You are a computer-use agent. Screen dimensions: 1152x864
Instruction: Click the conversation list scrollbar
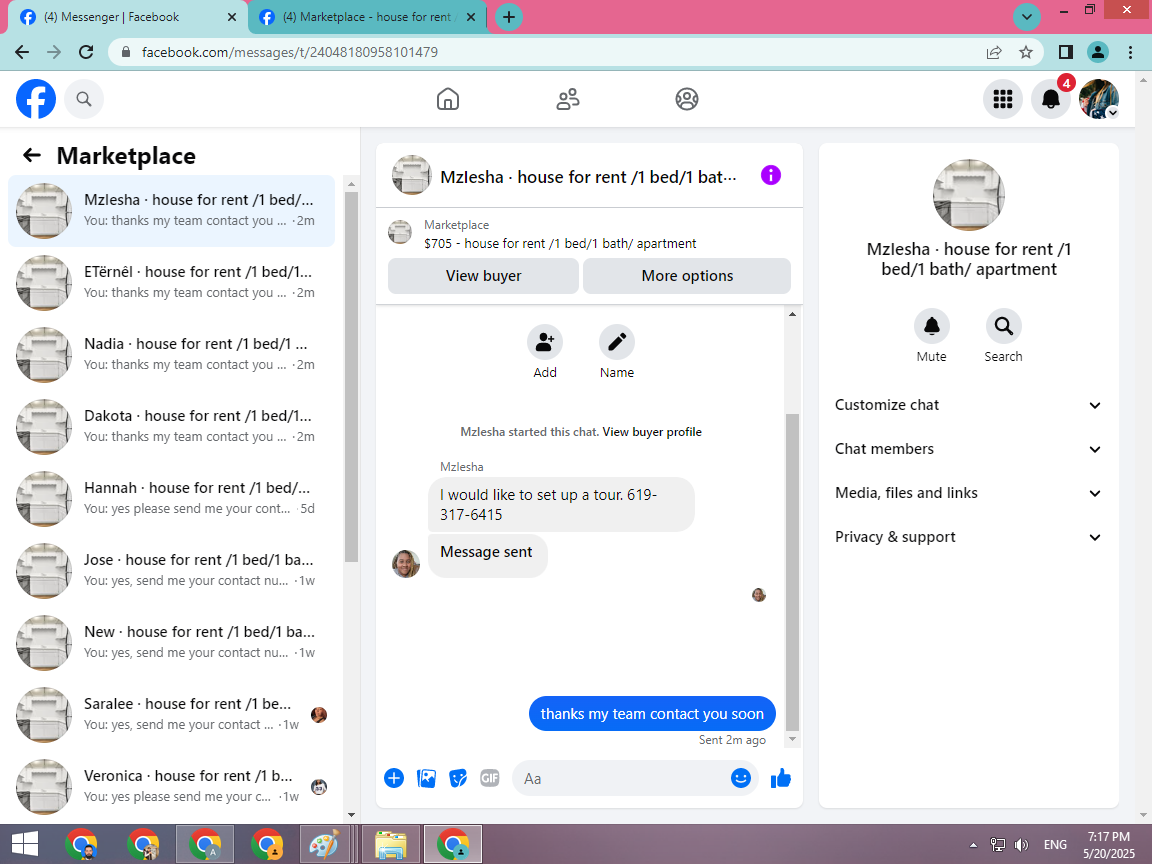(x=351, y=377)
